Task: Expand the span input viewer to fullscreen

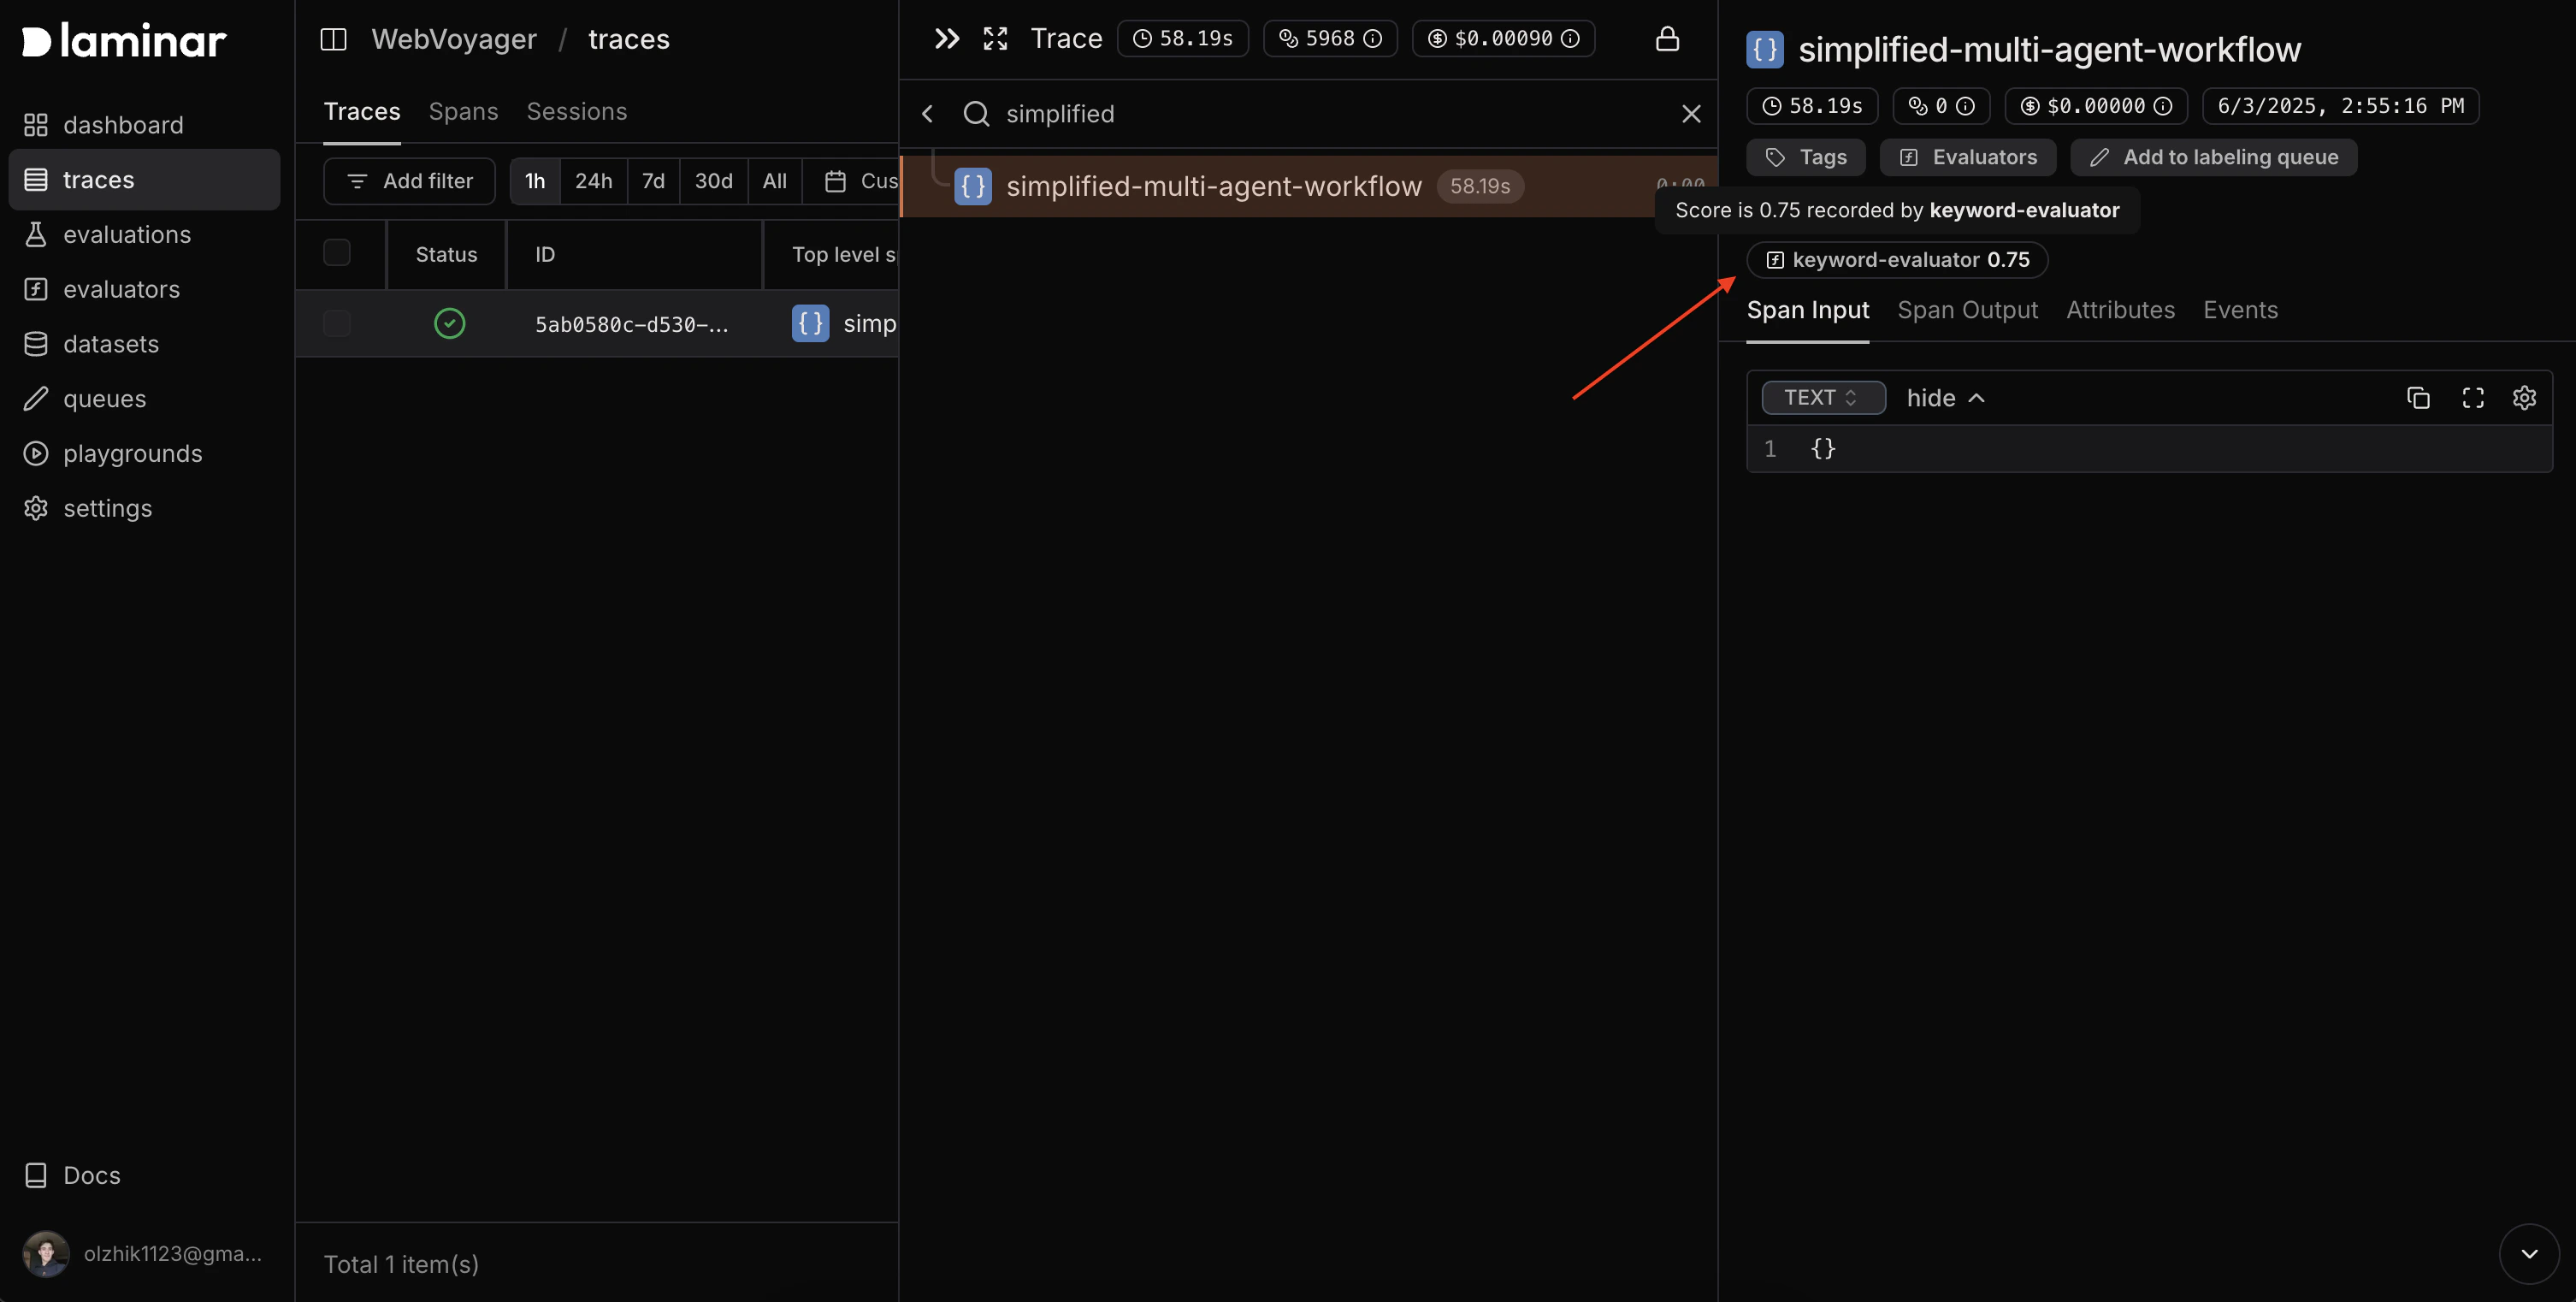Action: coord(2472,397)
